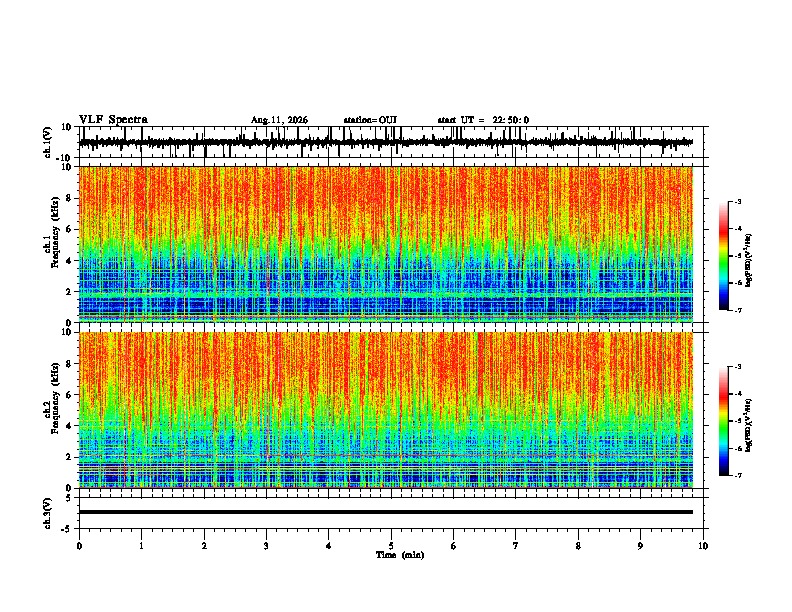Pick the ch.1 color scale bar
This screenshot has width=792, height=612.
point(723,256)
